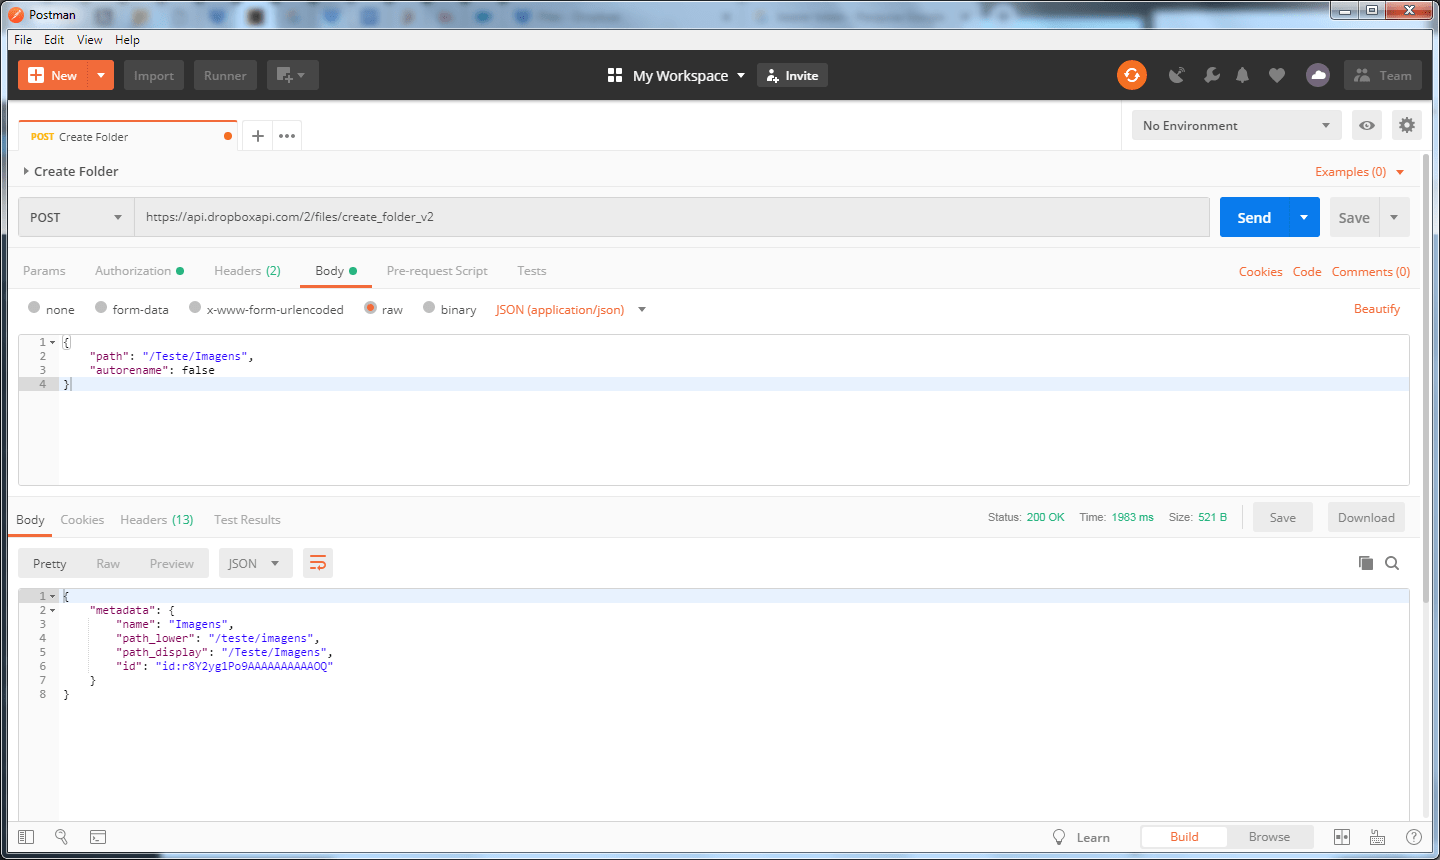Switch to the Authorization tab
The height and width of the screenshot is (860, 1440).
[139, 271]
